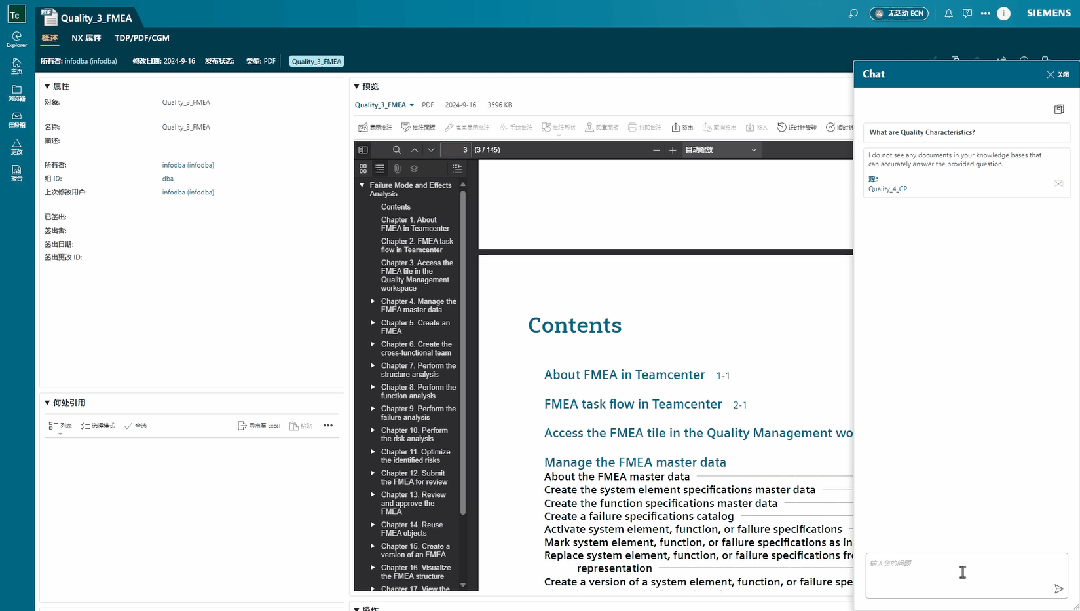Zoom in the PDF with plus
Screen dimensions: 1080x611
(x=672, y=149)
